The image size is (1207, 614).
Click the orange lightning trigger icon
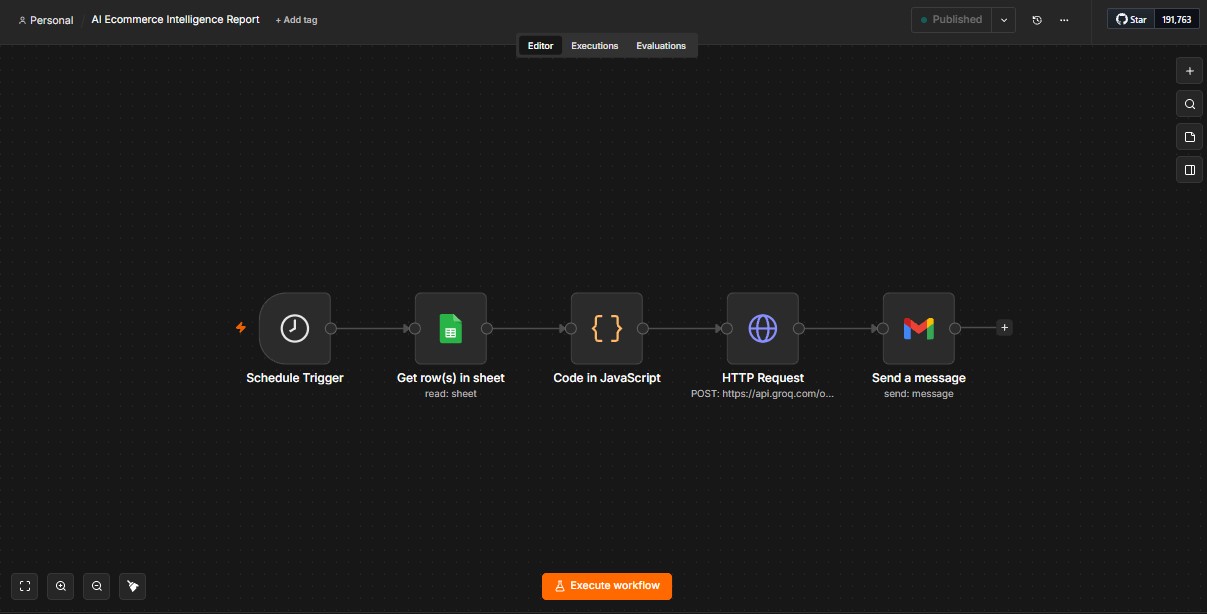(x=240, y=327)
